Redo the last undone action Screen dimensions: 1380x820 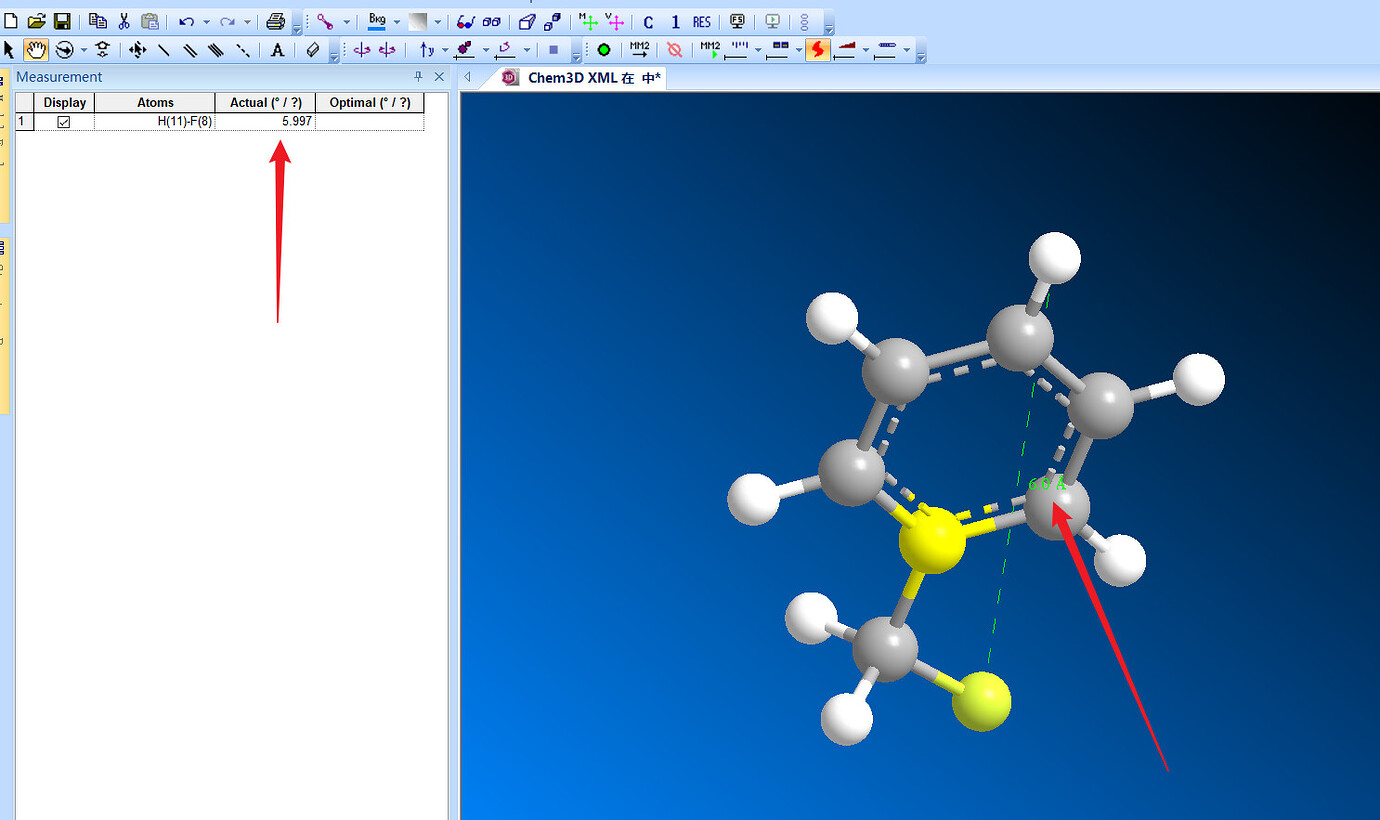pos(227,21)
